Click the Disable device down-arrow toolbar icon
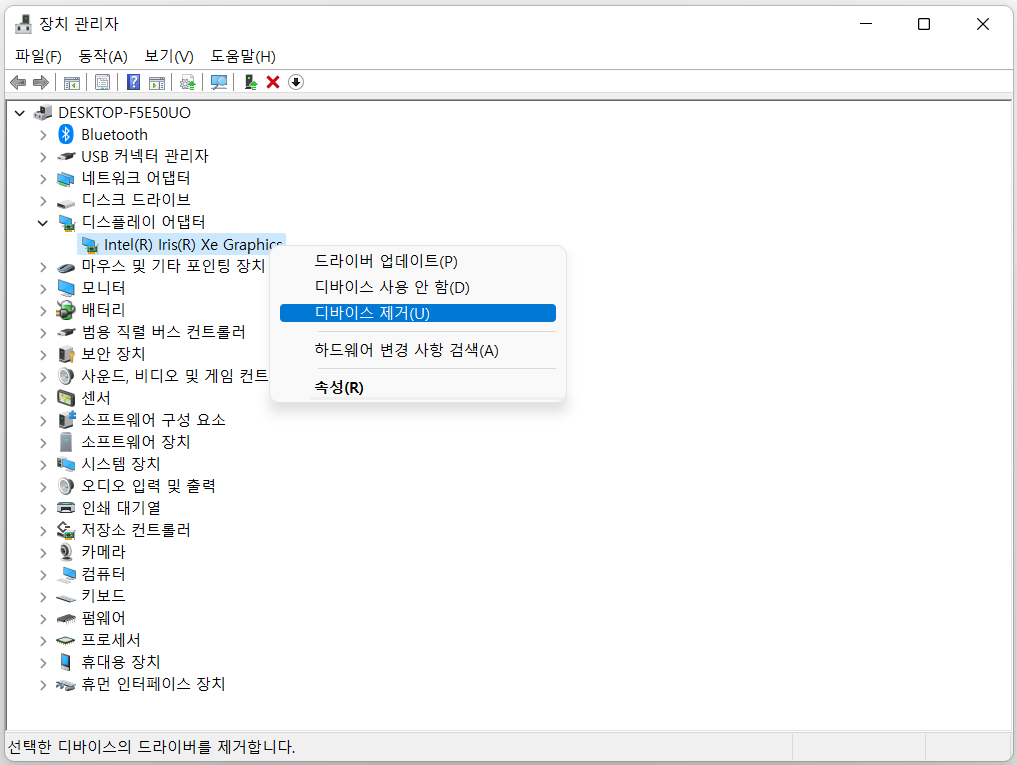Viewport: 1017px width, 765px height. pyautogui.click(x=295, y=82)
